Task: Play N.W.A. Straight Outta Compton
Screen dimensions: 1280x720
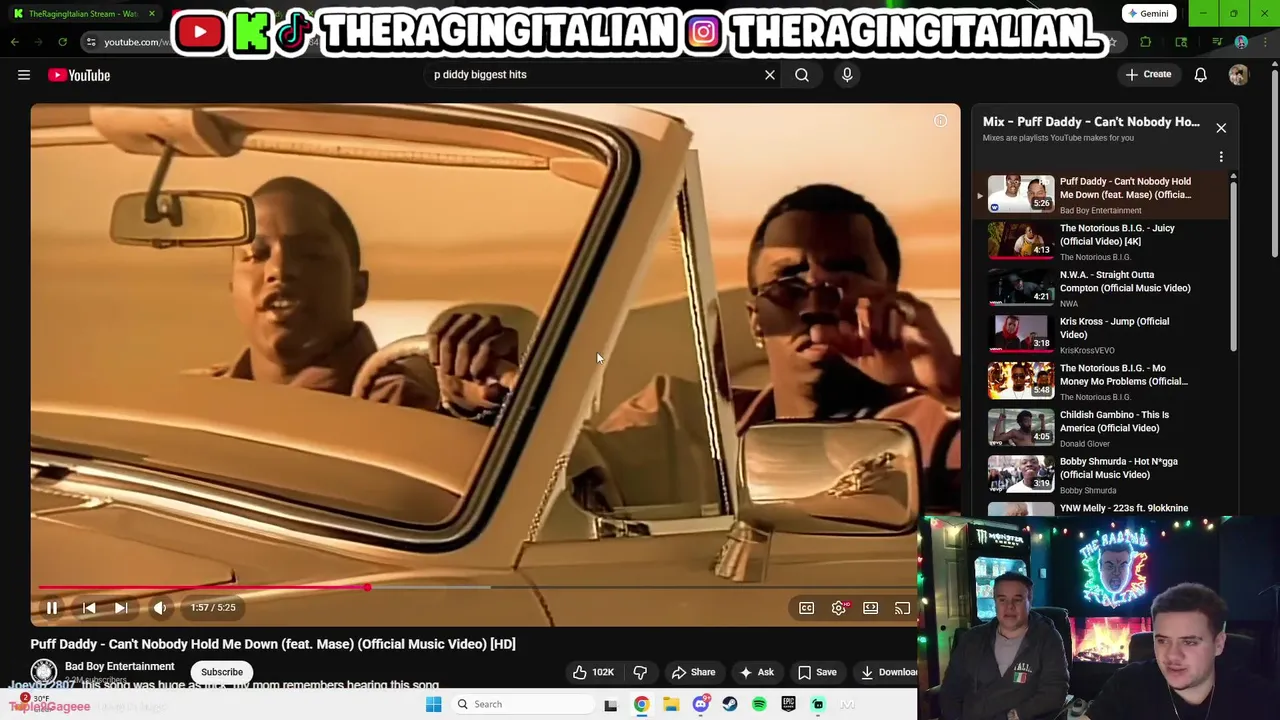Action: click(x=1100, y=288)
